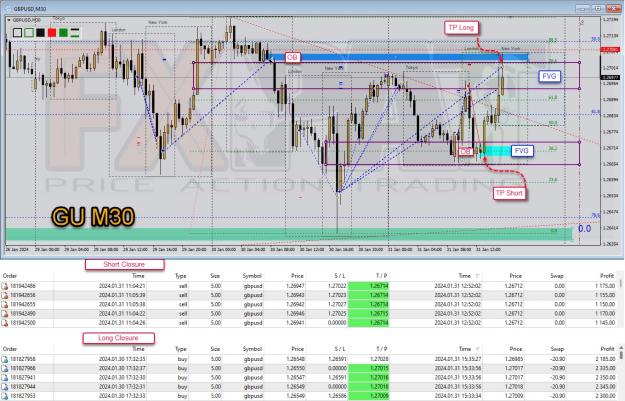The image size is (625, 401).
Task: Click the order icon for 181942500
Action: 5,322
